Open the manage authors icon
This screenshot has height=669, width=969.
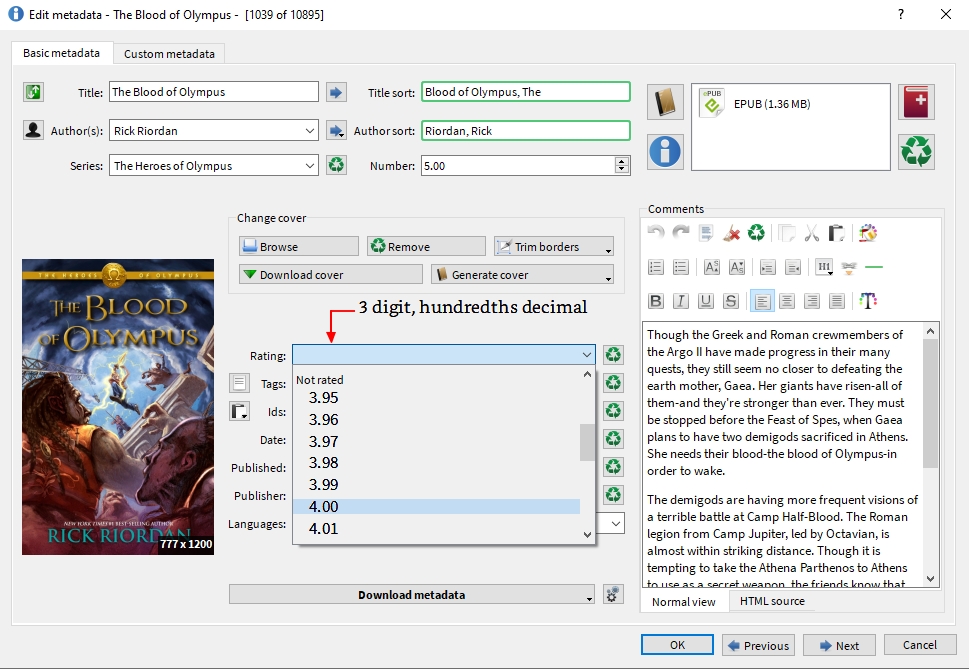(33, 130)
